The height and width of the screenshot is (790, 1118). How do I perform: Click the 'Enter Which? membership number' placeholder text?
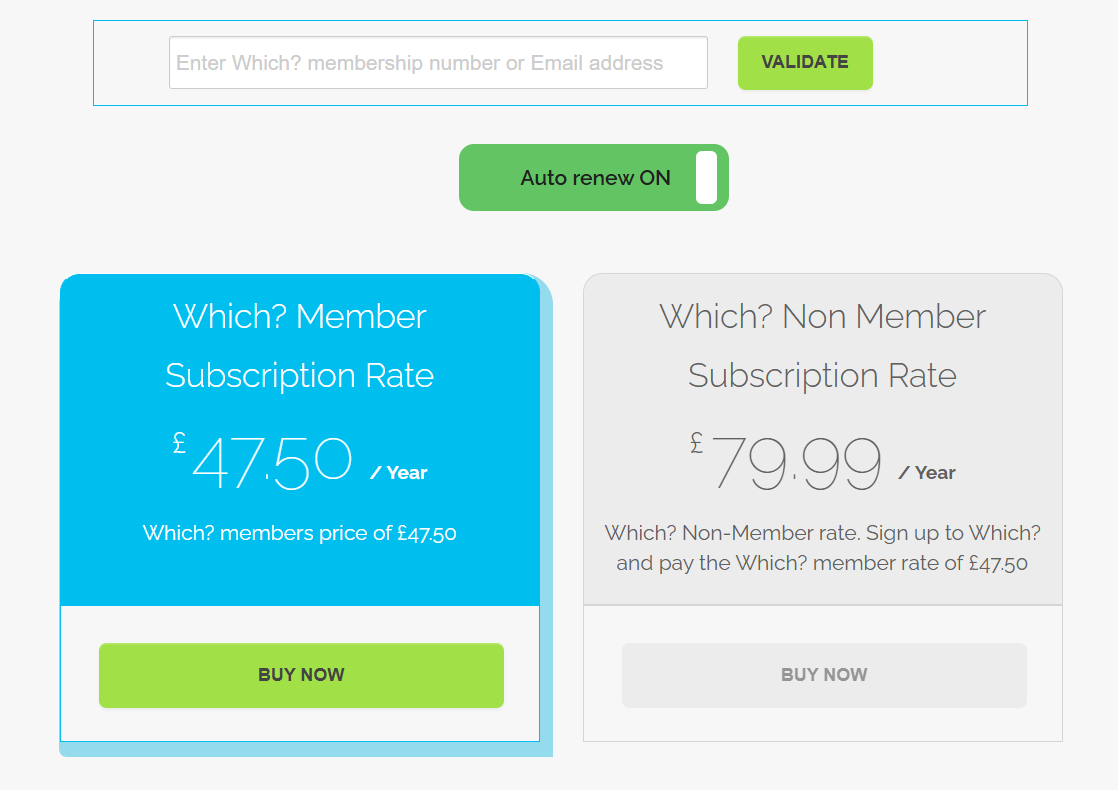tap(338, 63)
